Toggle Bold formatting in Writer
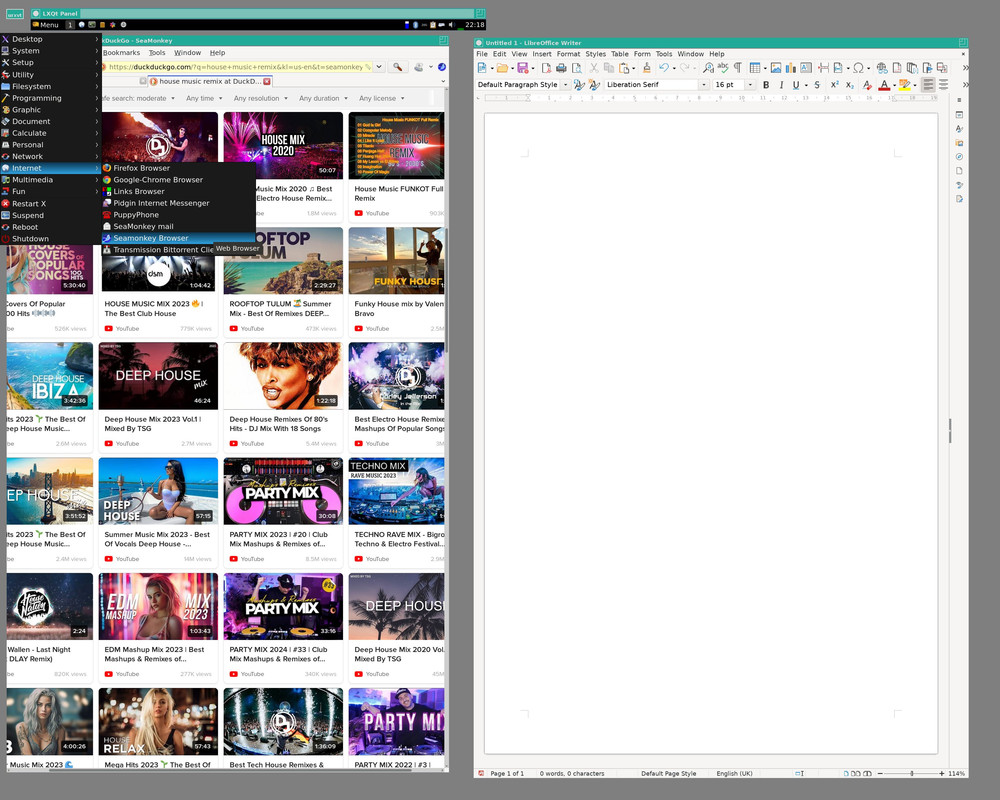 [766, 85]
